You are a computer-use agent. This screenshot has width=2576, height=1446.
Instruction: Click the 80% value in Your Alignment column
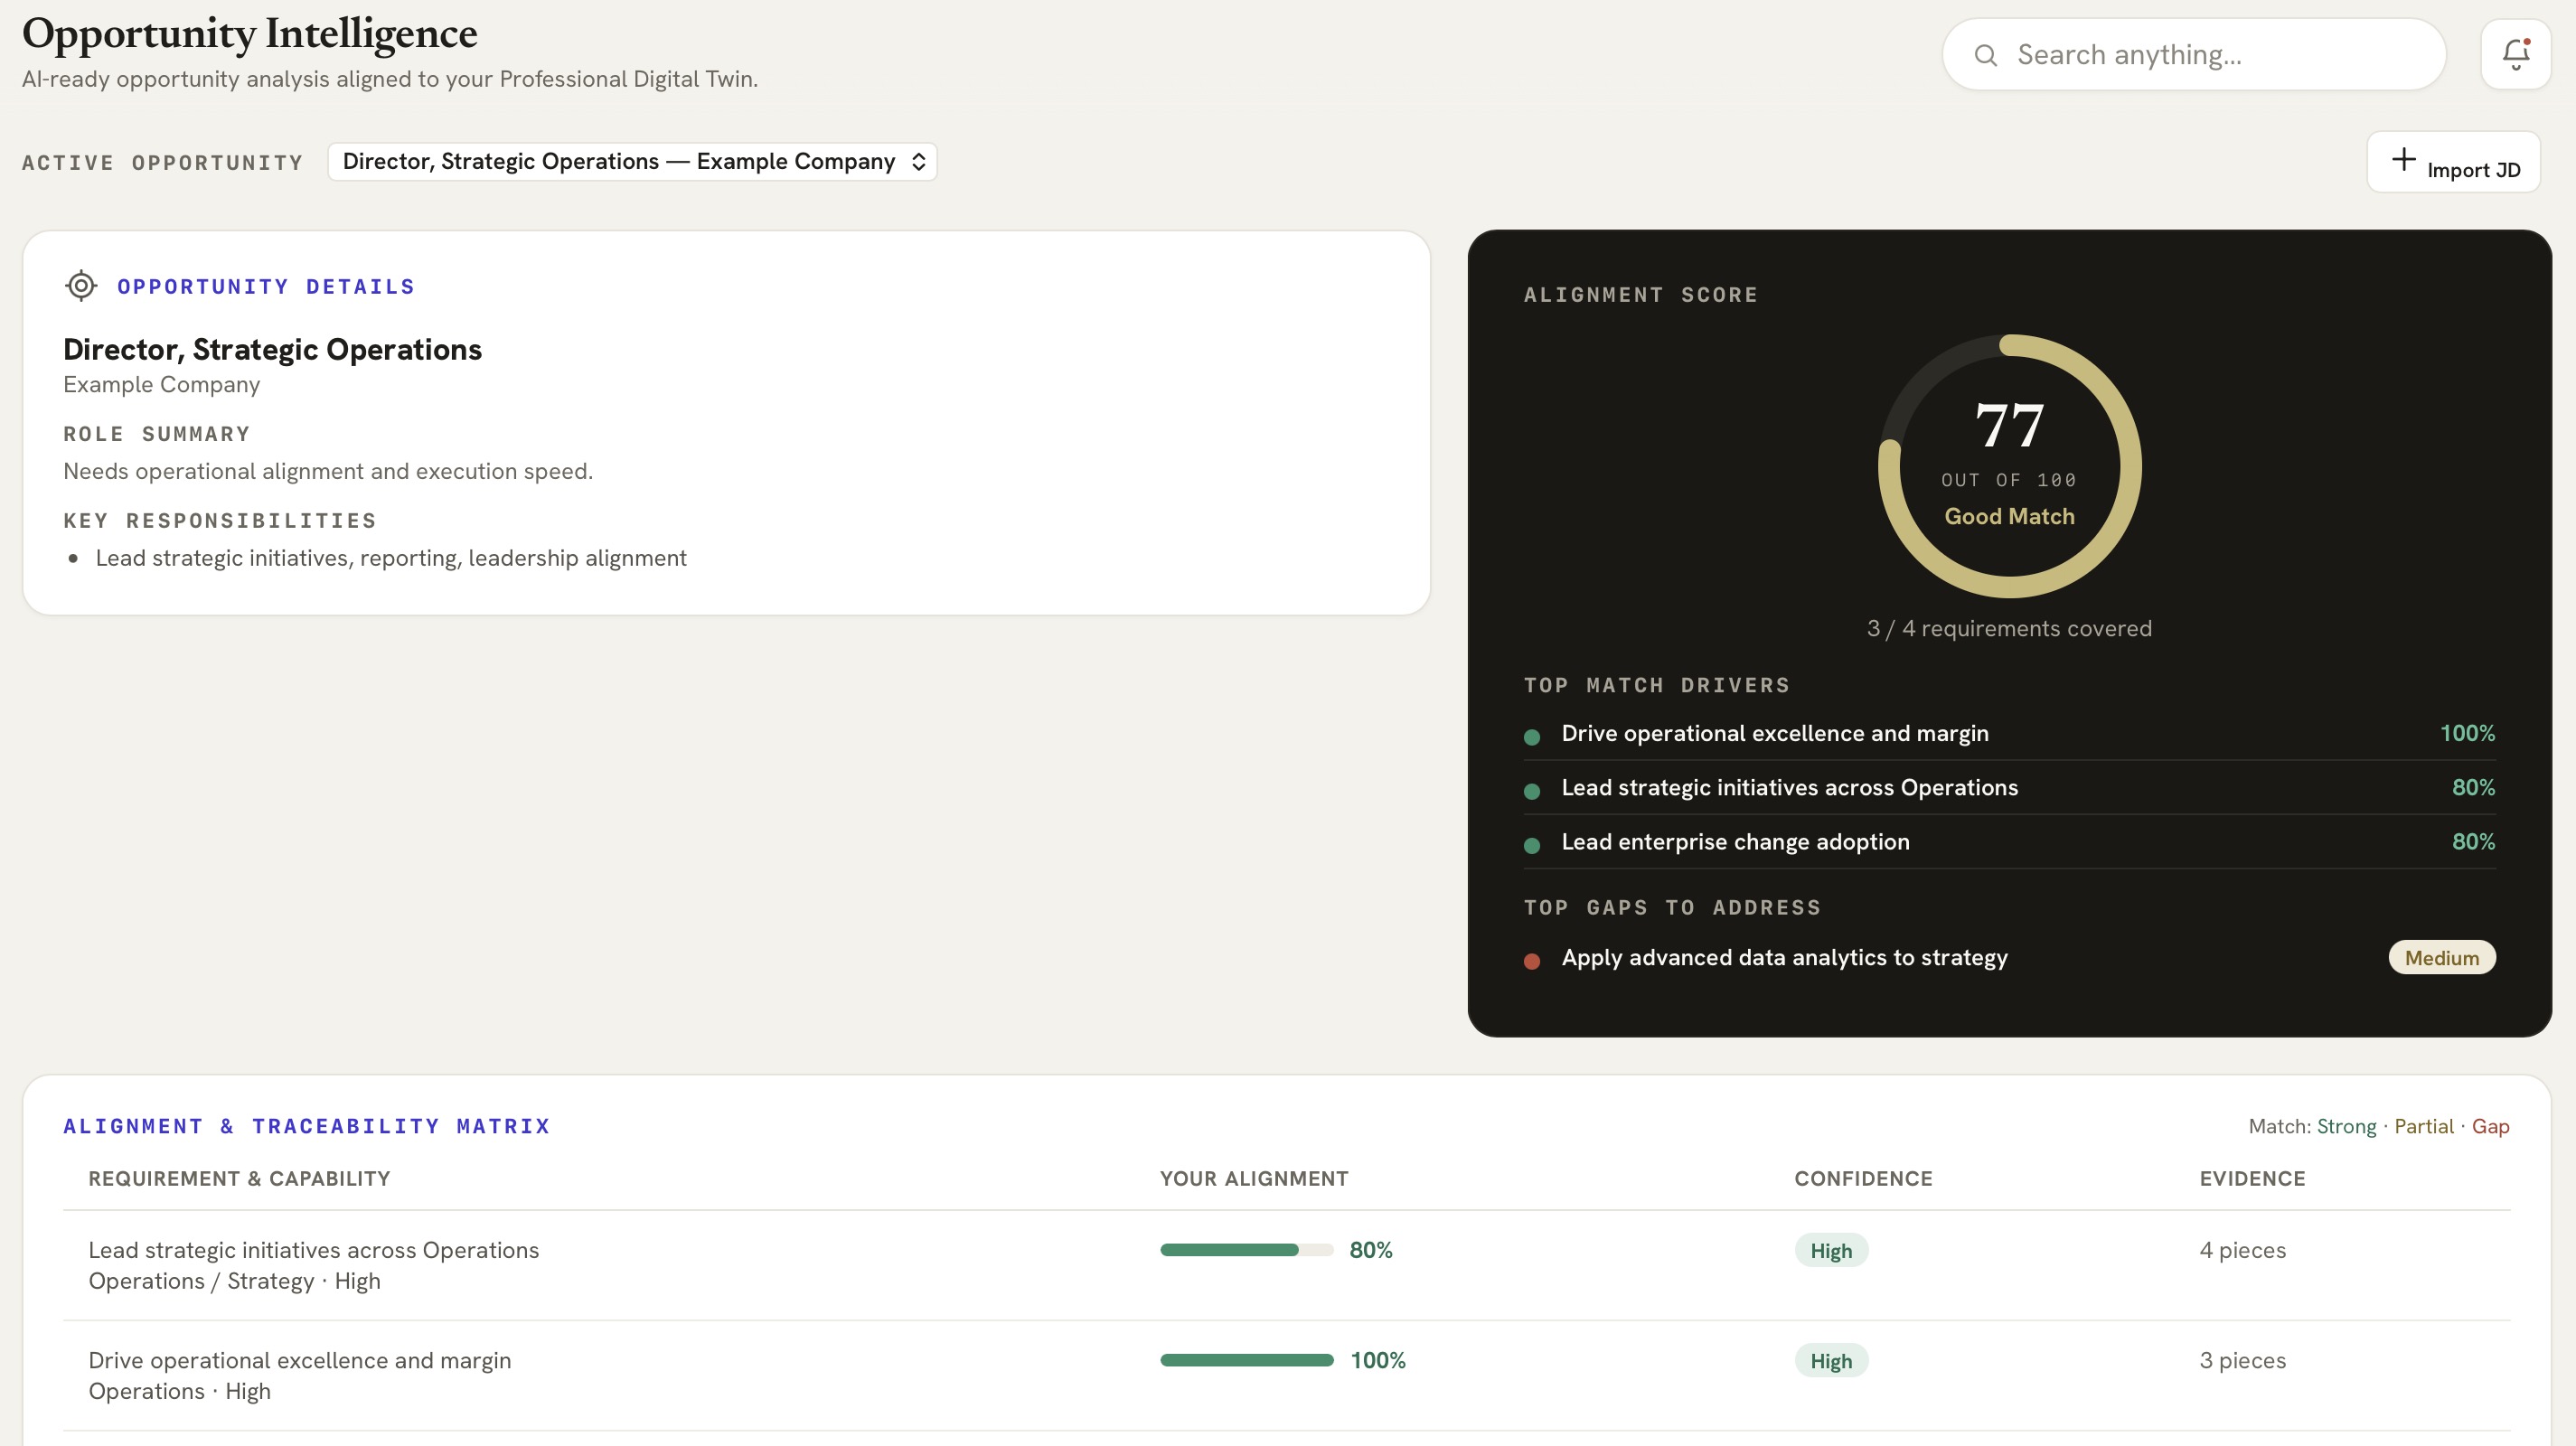pos(1371,1250)
